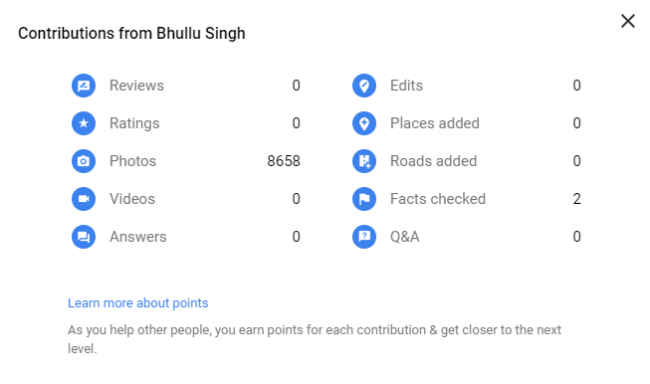Click the Videos camcorder icon
The height and width of the screenshot is (384, 650).
tap(83, 199)
